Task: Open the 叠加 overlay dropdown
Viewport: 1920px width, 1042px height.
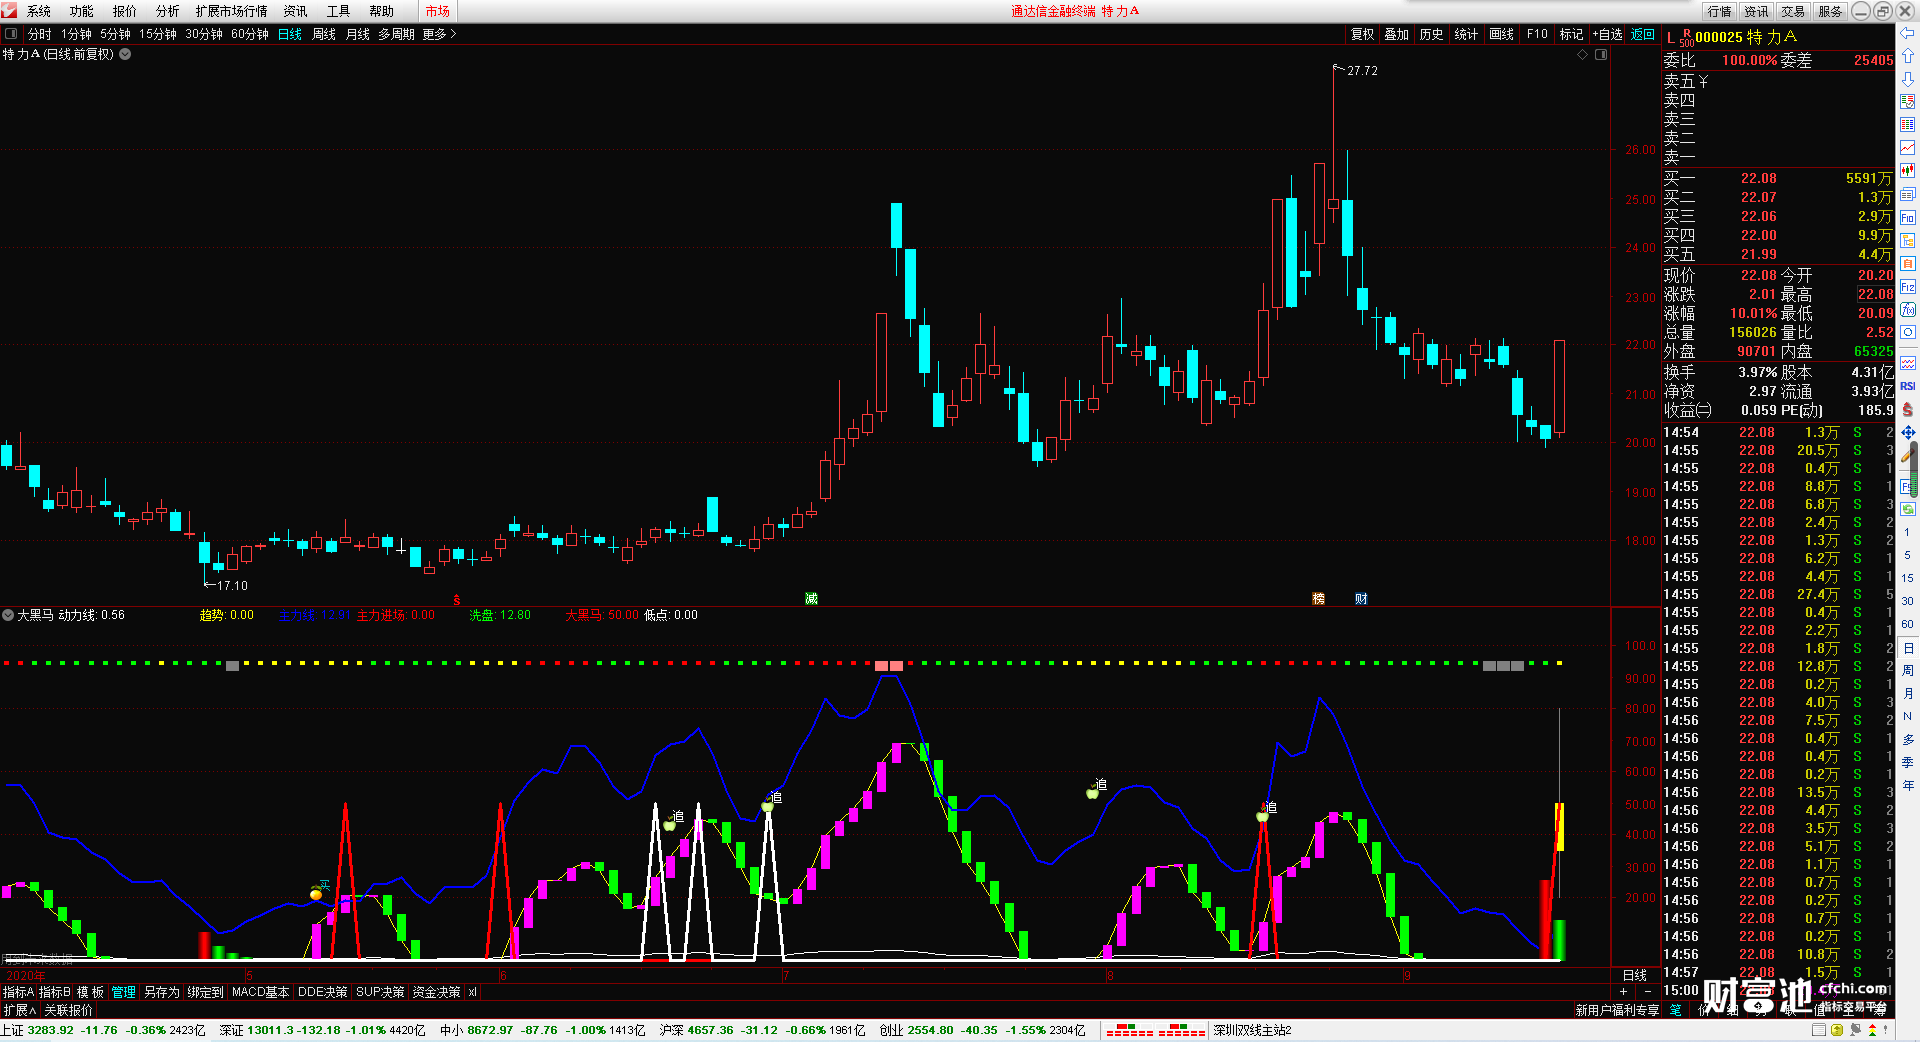Action: (1396, 34)
